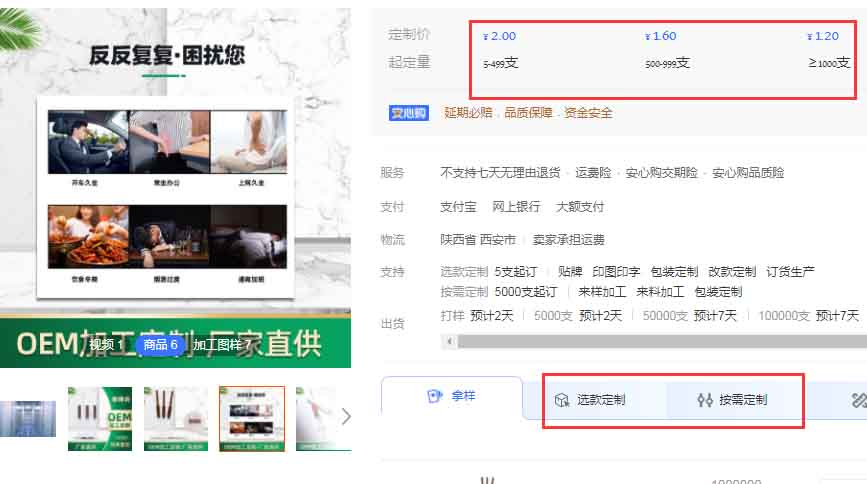The height and width of the screenshot is (484, 867).
Task: Click the 拿样 sample cup icon
Action: 434,396
